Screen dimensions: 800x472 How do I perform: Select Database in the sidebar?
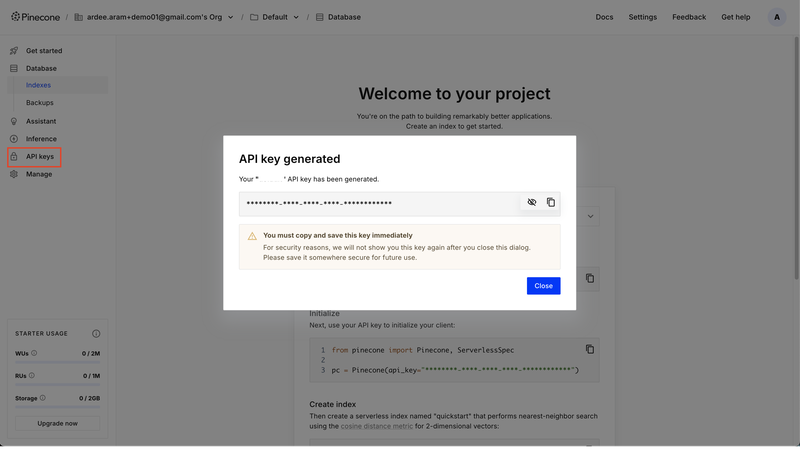(41, 68)
